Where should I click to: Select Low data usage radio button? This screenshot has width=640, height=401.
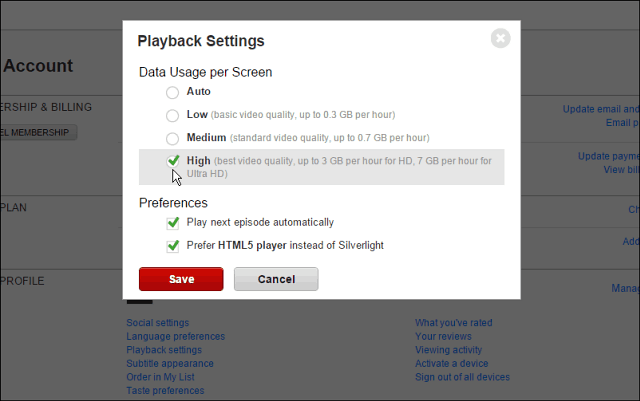click(173, 115)
